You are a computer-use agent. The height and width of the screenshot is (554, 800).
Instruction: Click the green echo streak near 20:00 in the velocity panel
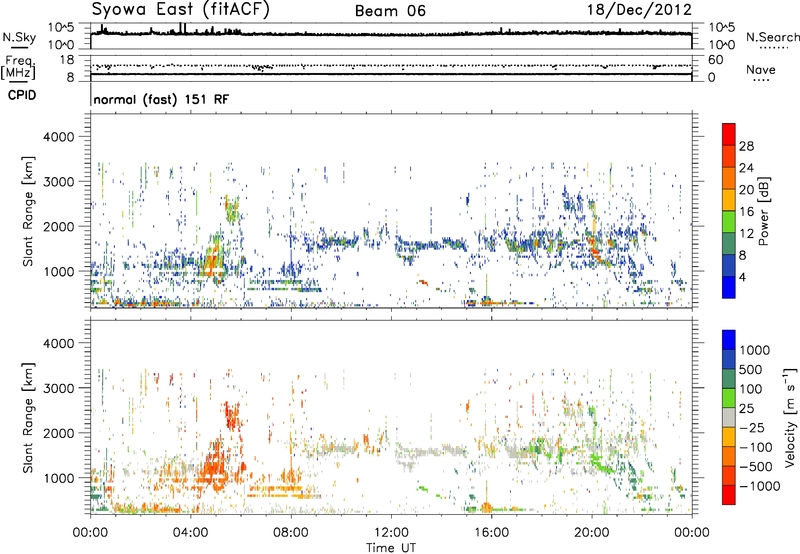point(601,462)
